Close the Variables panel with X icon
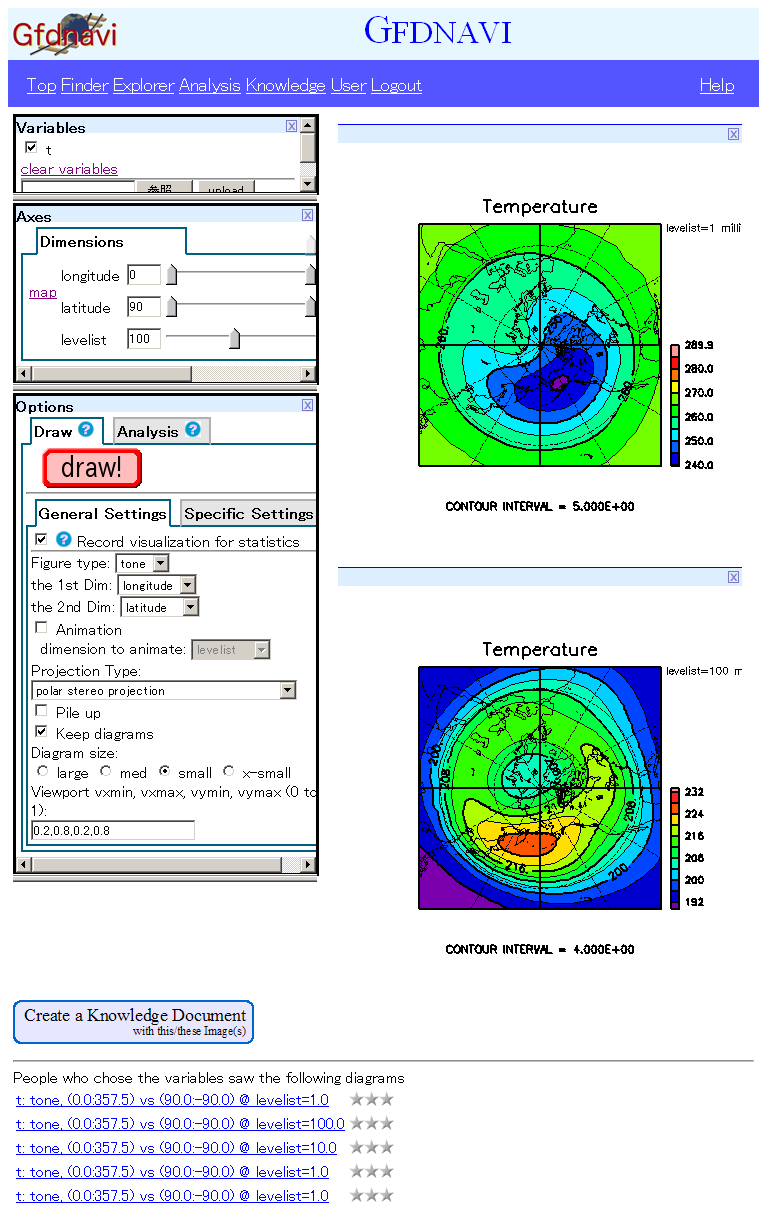 click(291, 126)
